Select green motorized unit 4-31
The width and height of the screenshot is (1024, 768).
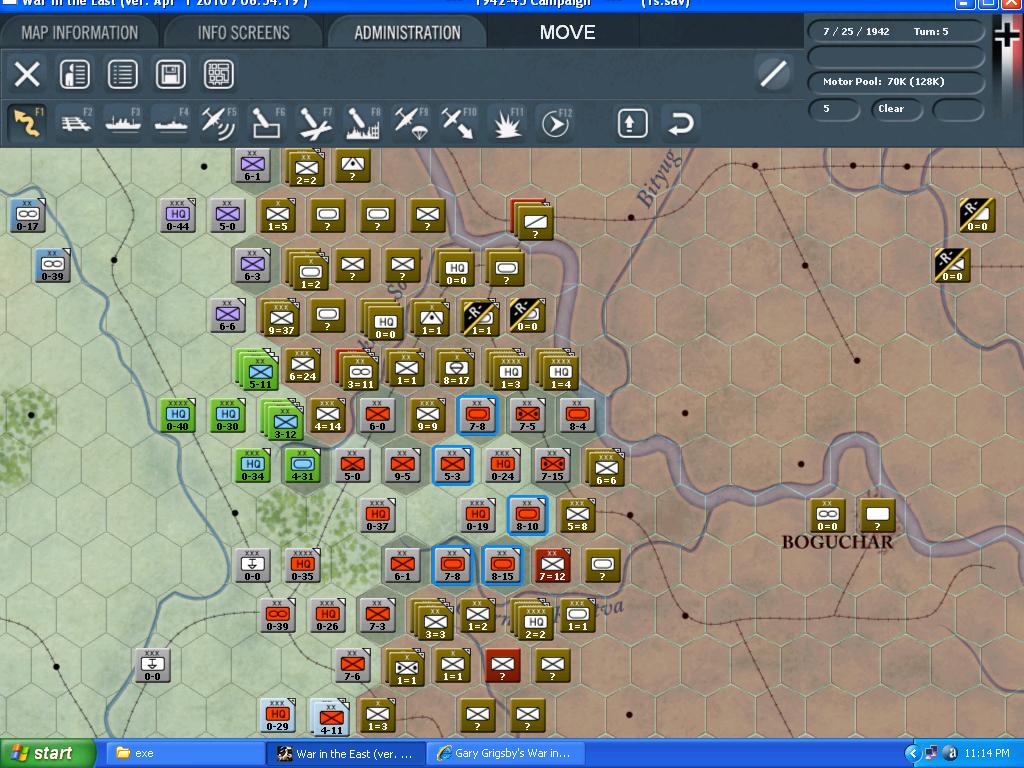click(x=302, y=465)
